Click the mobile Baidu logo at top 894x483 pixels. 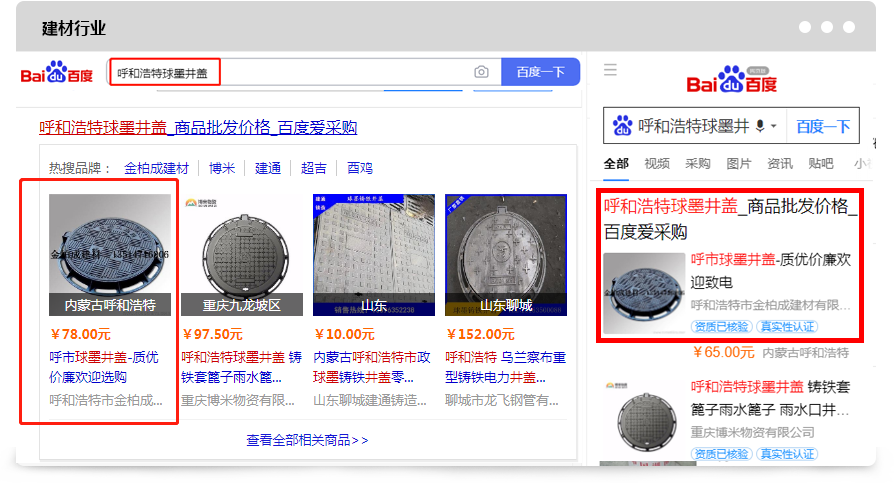731,81
